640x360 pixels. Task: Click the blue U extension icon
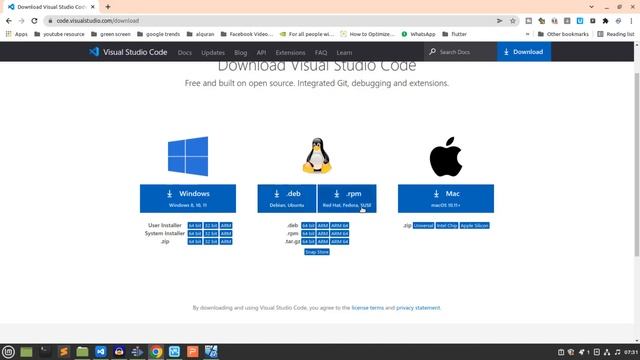pyautogui.click(x=580, y=21)
